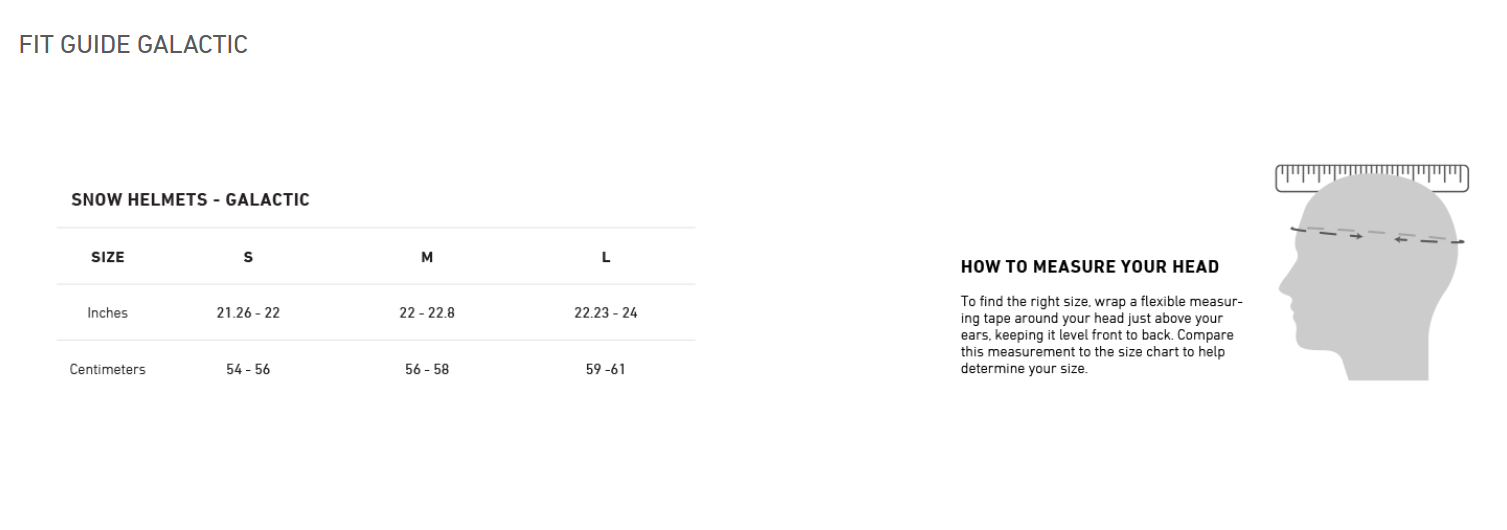Click the dashed measuring tape line

[x=1378, y=235]
